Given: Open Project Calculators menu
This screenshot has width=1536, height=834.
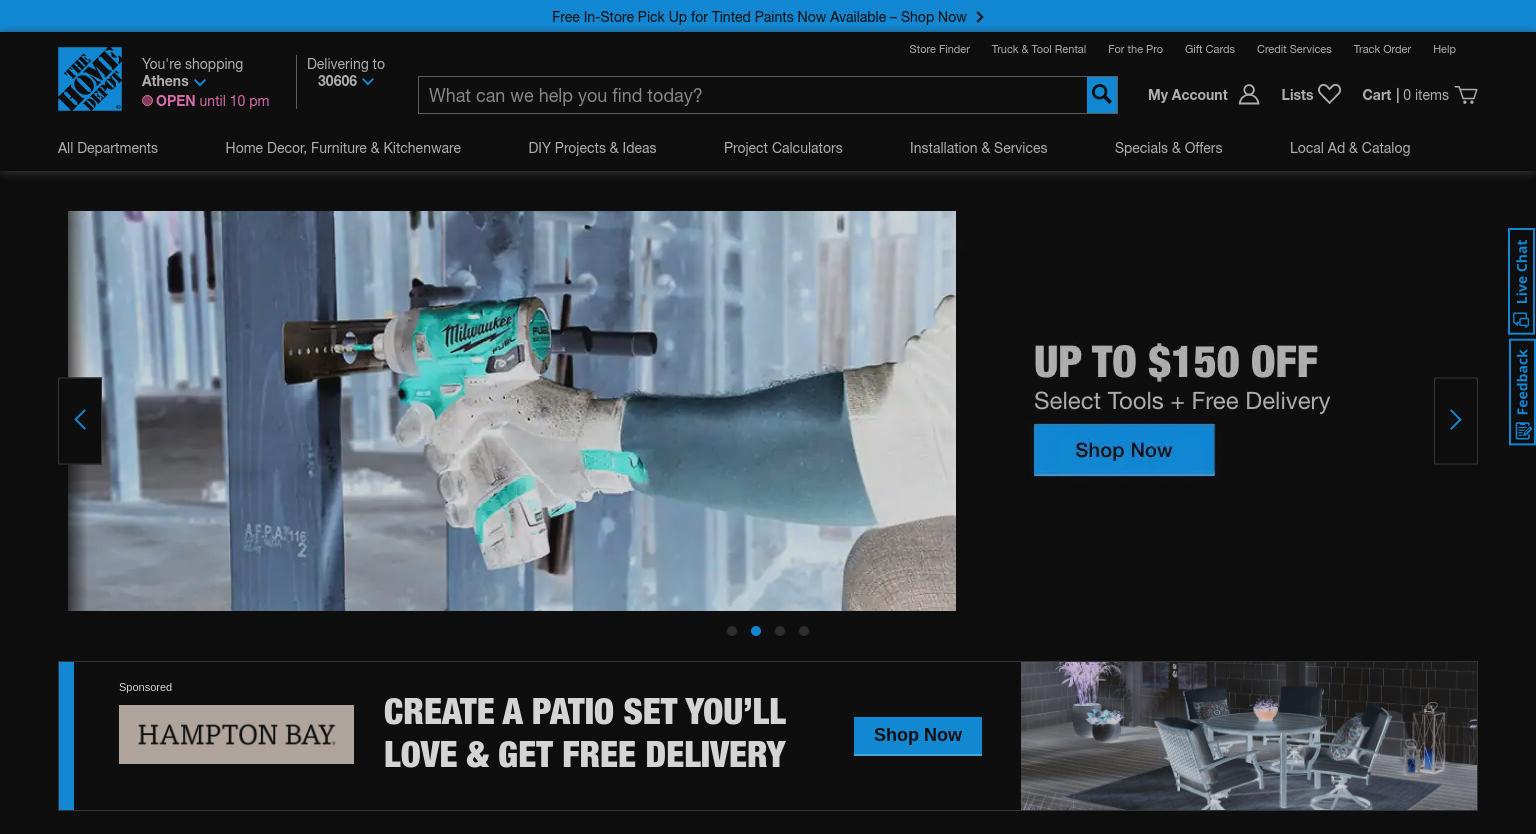Looking at the screenshot, I should (783, 148).
